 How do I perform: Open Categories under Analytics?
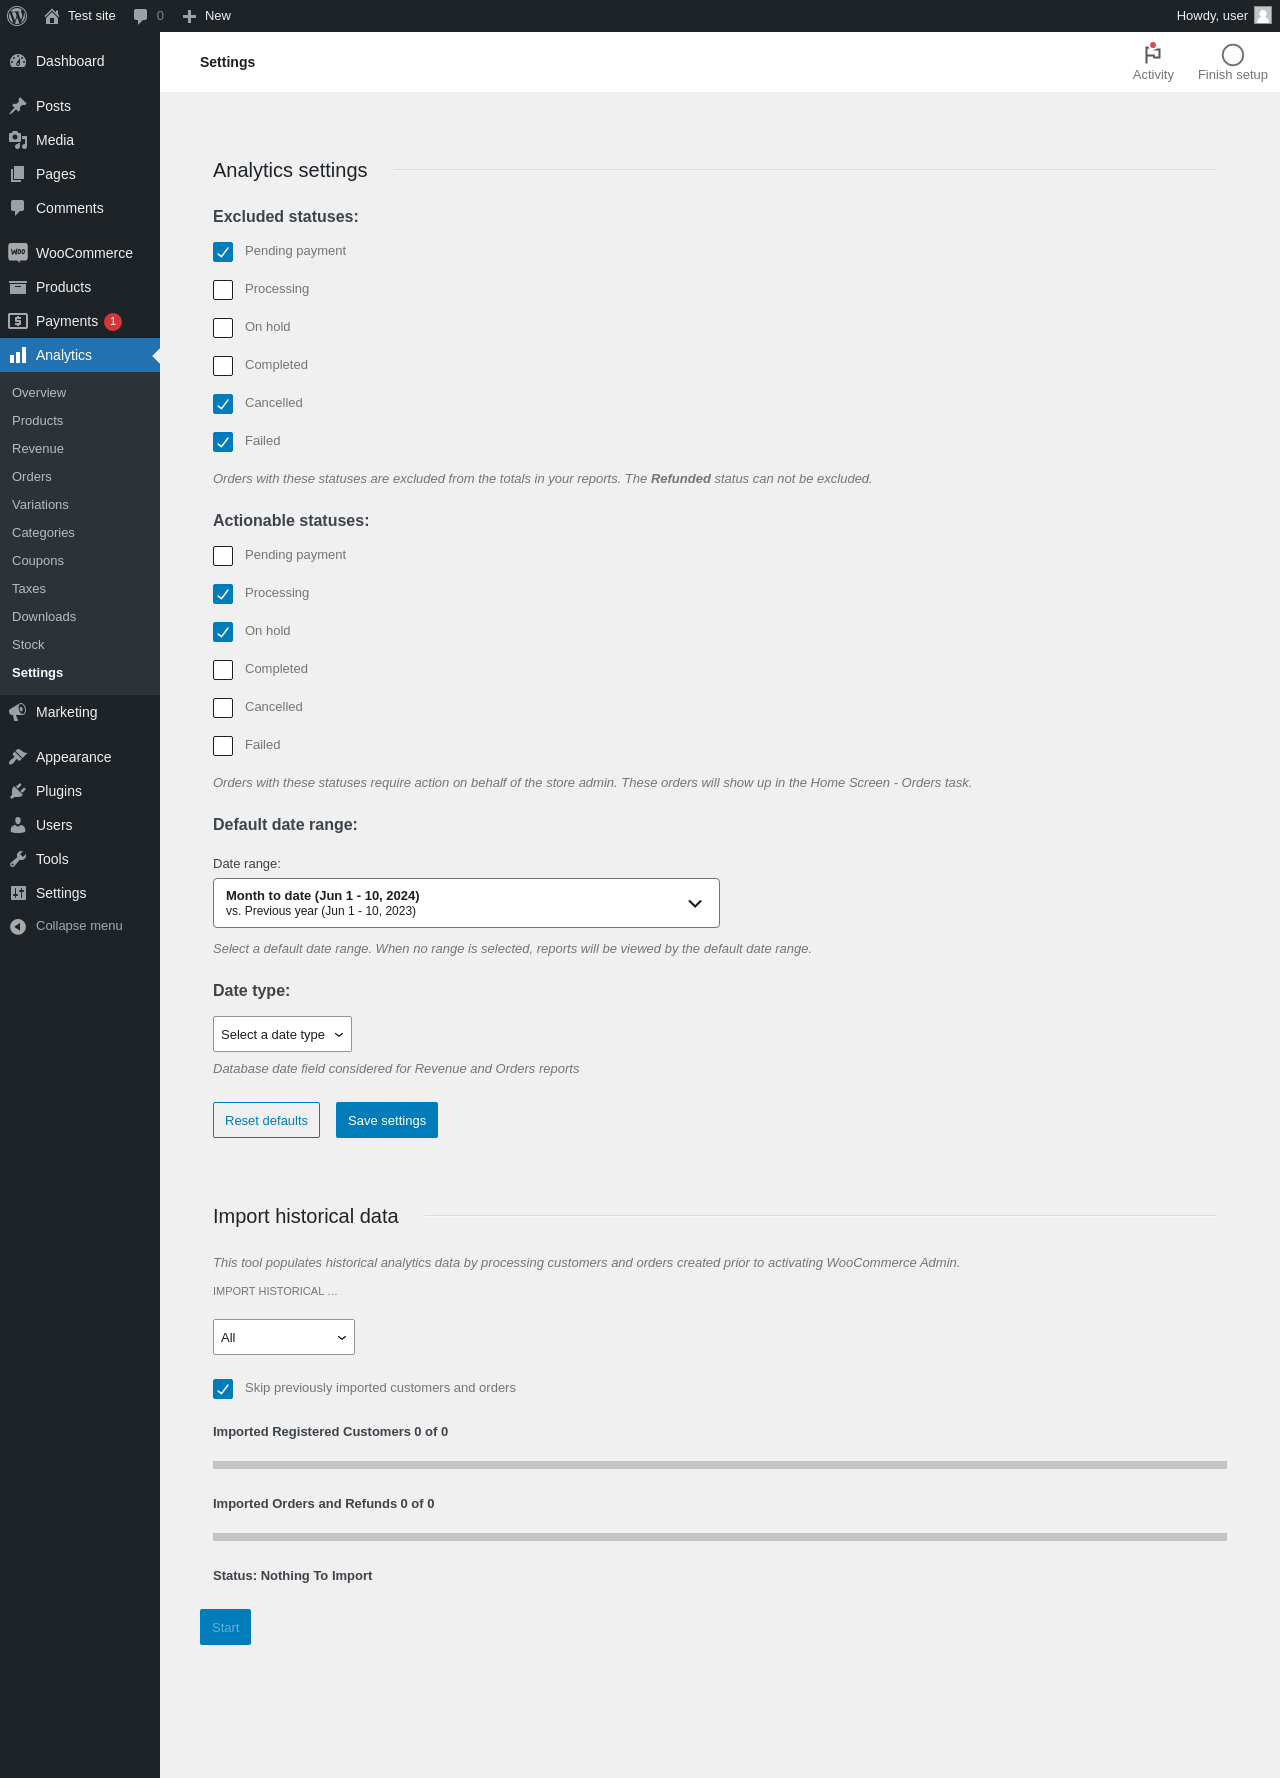pyautogui.click(x=43, y=533)
